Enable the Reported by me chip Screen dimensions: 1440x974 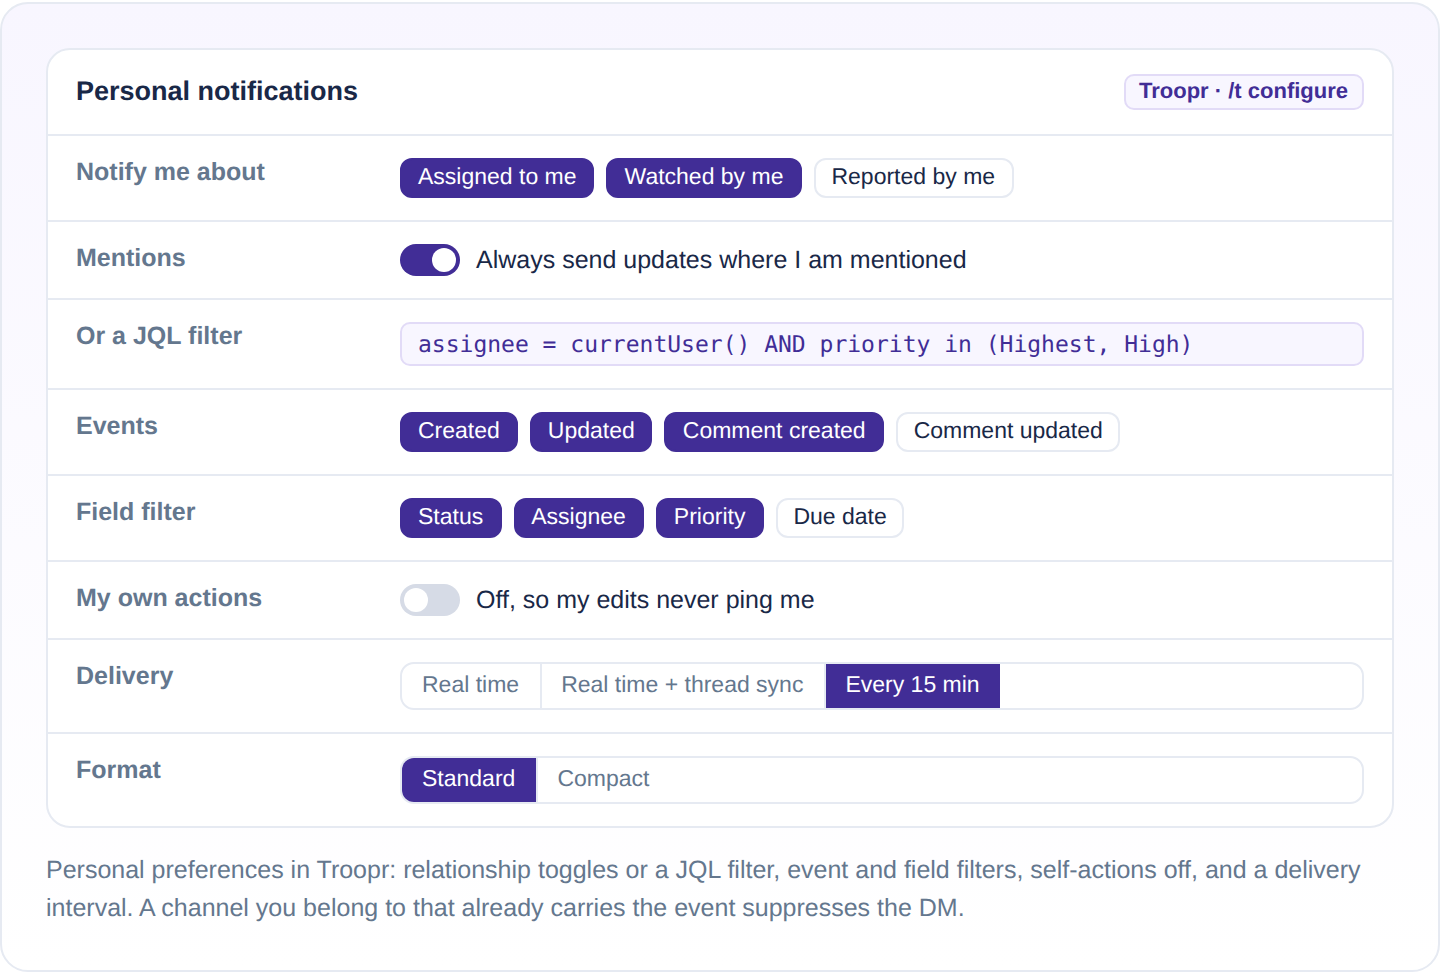(x=913, y=178)
